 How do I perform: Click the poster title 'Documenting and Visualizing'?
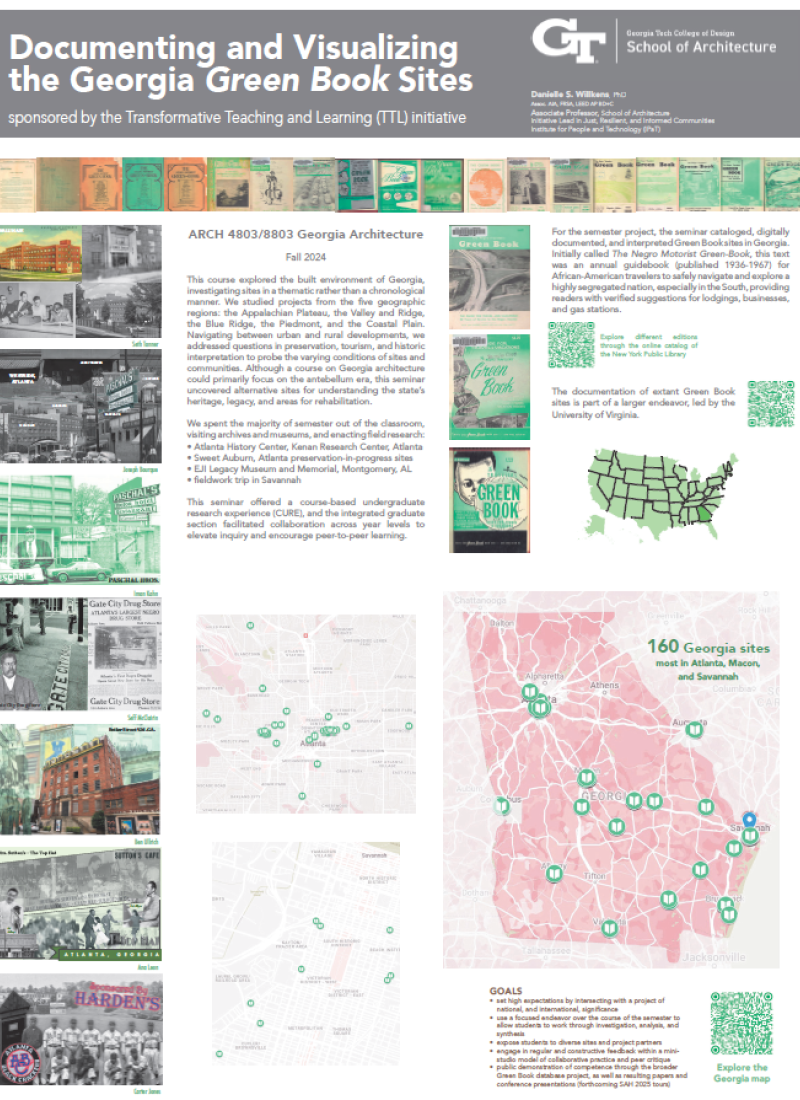[234, 48]
